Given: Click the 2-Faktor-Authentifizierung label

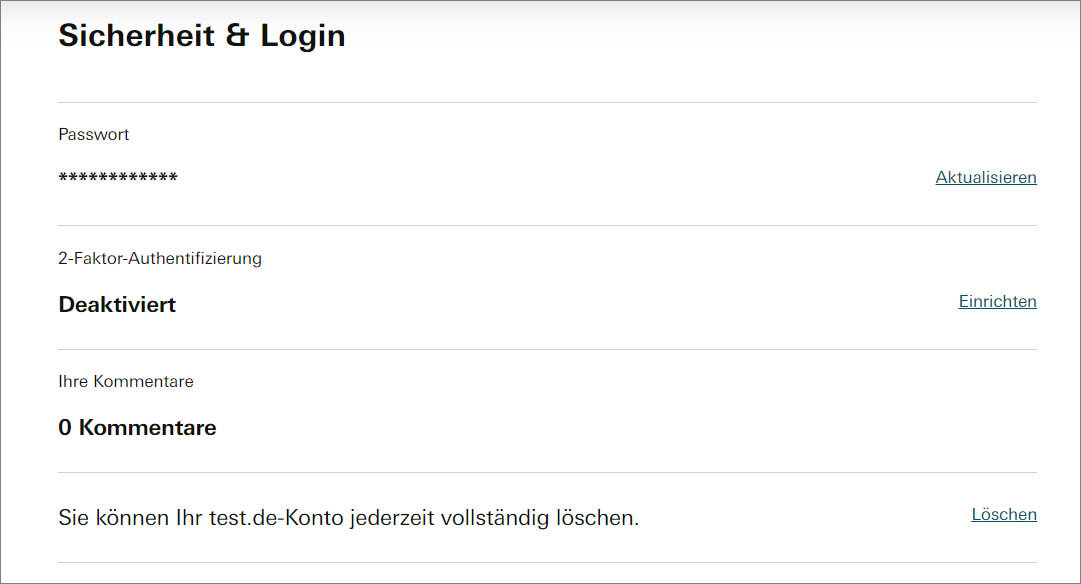Looking at the screenshot, I should (x=160, y=258).
